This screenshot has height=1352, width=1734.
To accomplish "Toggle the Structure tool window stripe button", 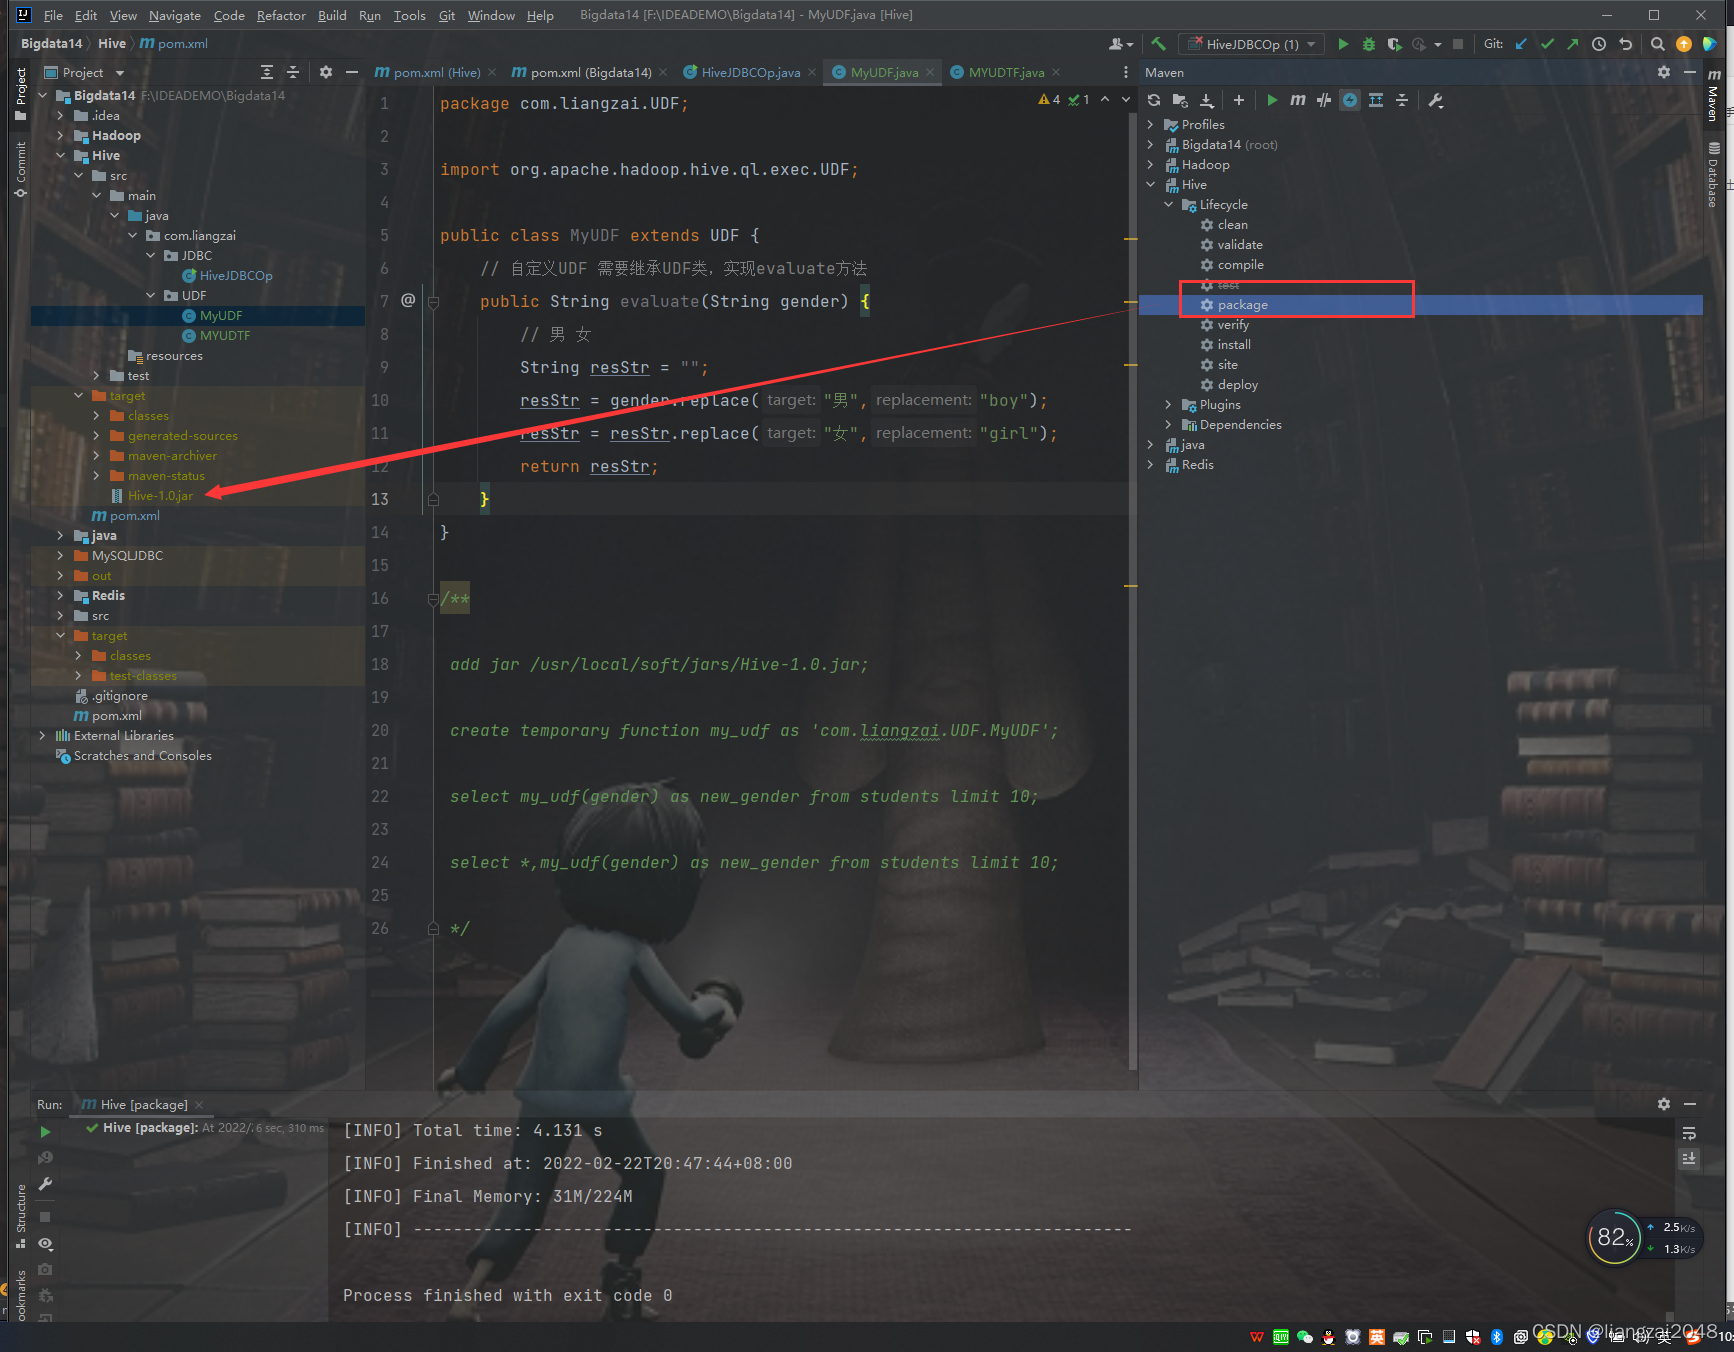I will click(x=20, y=1215).
